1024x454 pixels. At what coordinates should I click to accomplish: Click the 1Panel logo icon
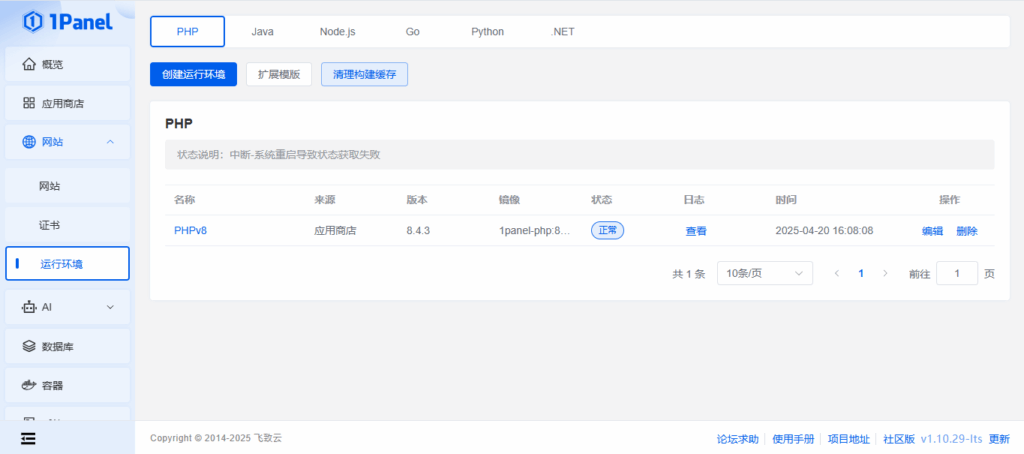(x=33, y=20)
